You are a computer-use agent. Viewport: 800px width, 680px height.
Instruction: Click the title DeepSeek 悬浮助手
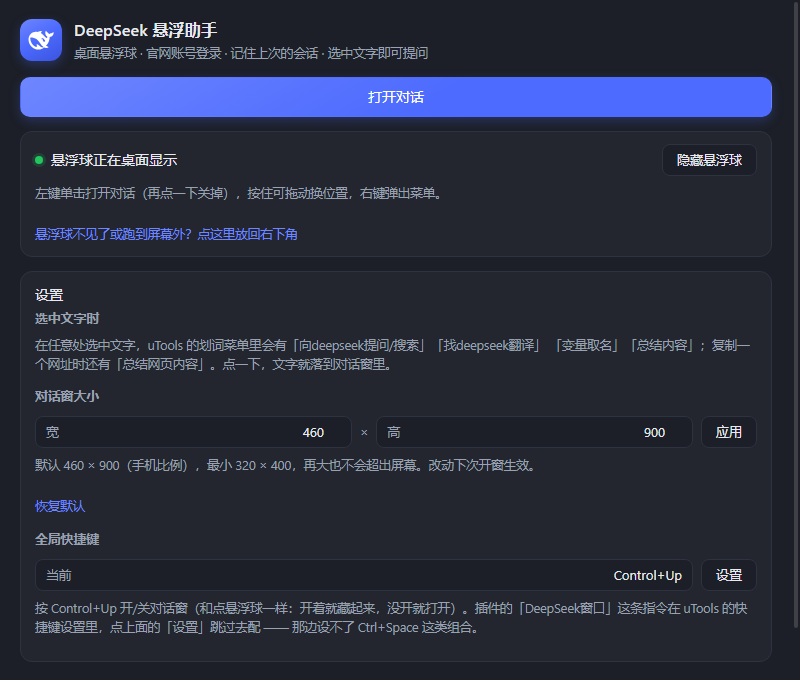[145, 31]
